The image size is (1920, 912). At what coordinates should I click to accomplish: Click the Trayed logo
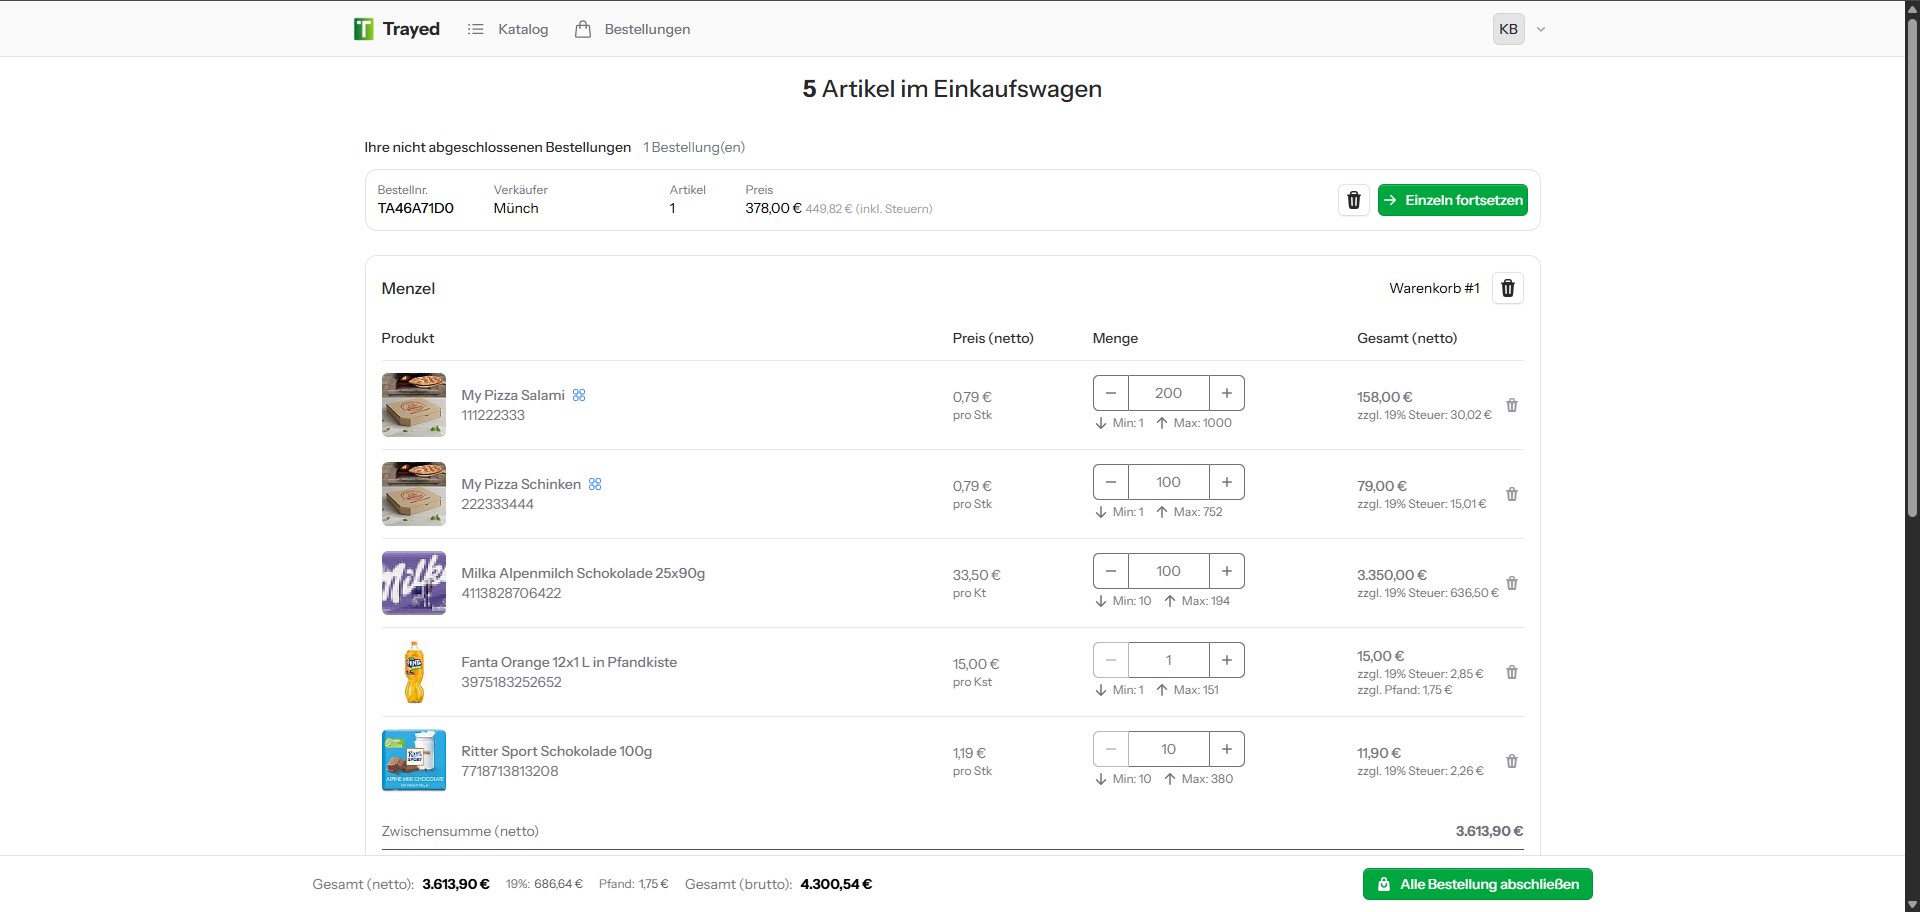pos(397,29)
